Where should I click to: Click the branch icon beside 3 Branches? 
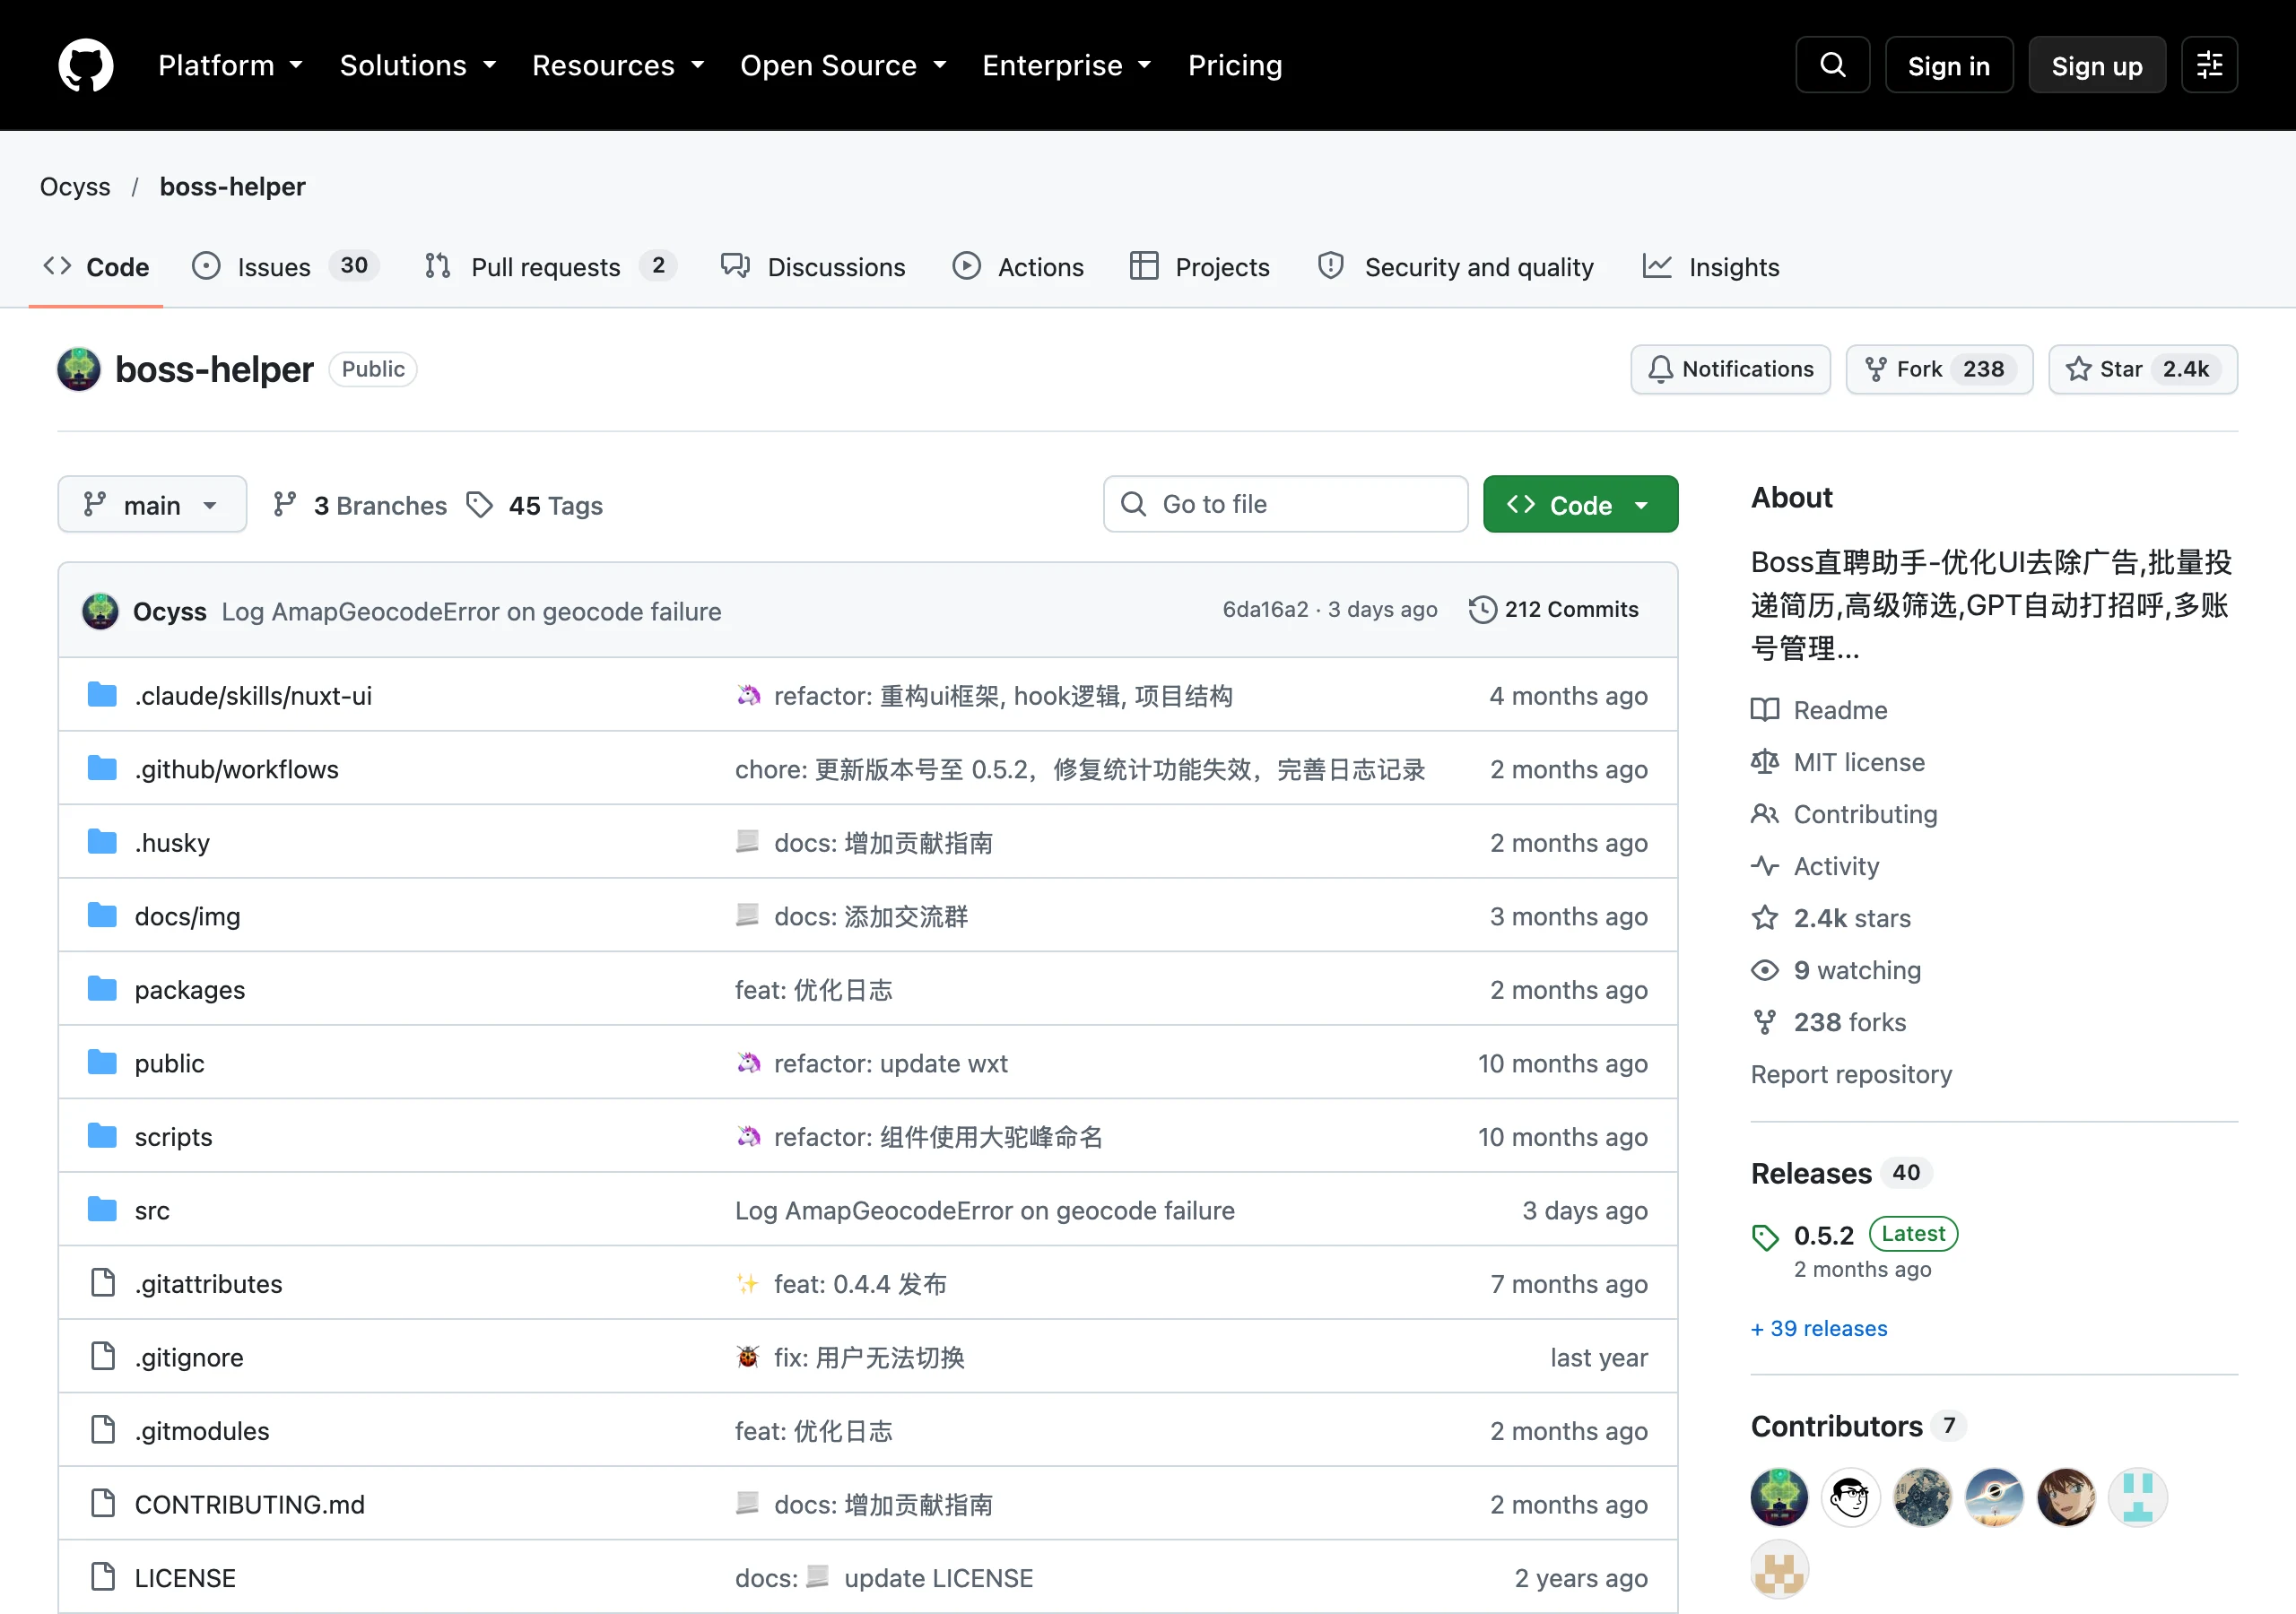(x=285, y=505)
